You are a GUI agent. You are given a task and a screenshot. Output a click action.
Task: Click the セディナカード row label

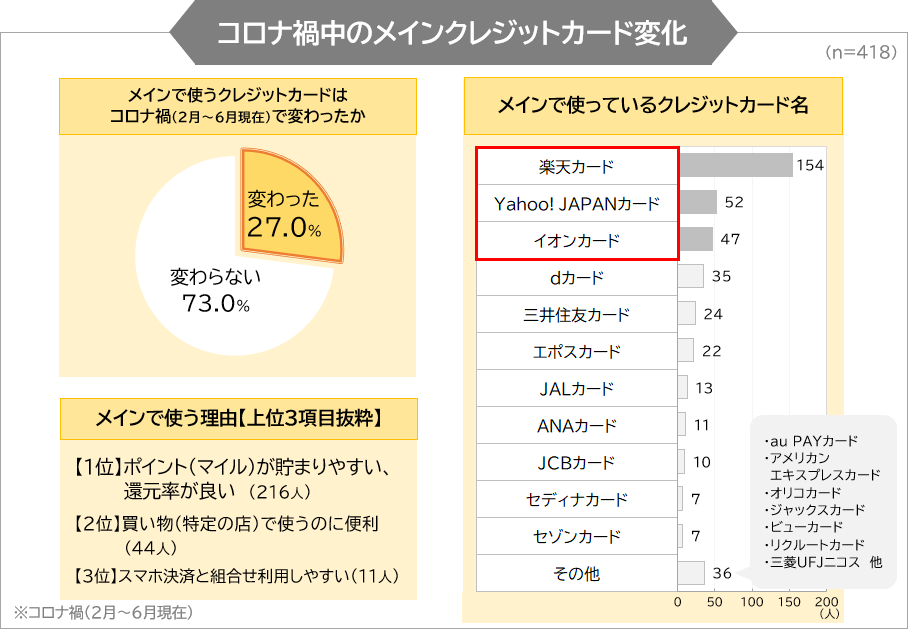tap(577, 499)
